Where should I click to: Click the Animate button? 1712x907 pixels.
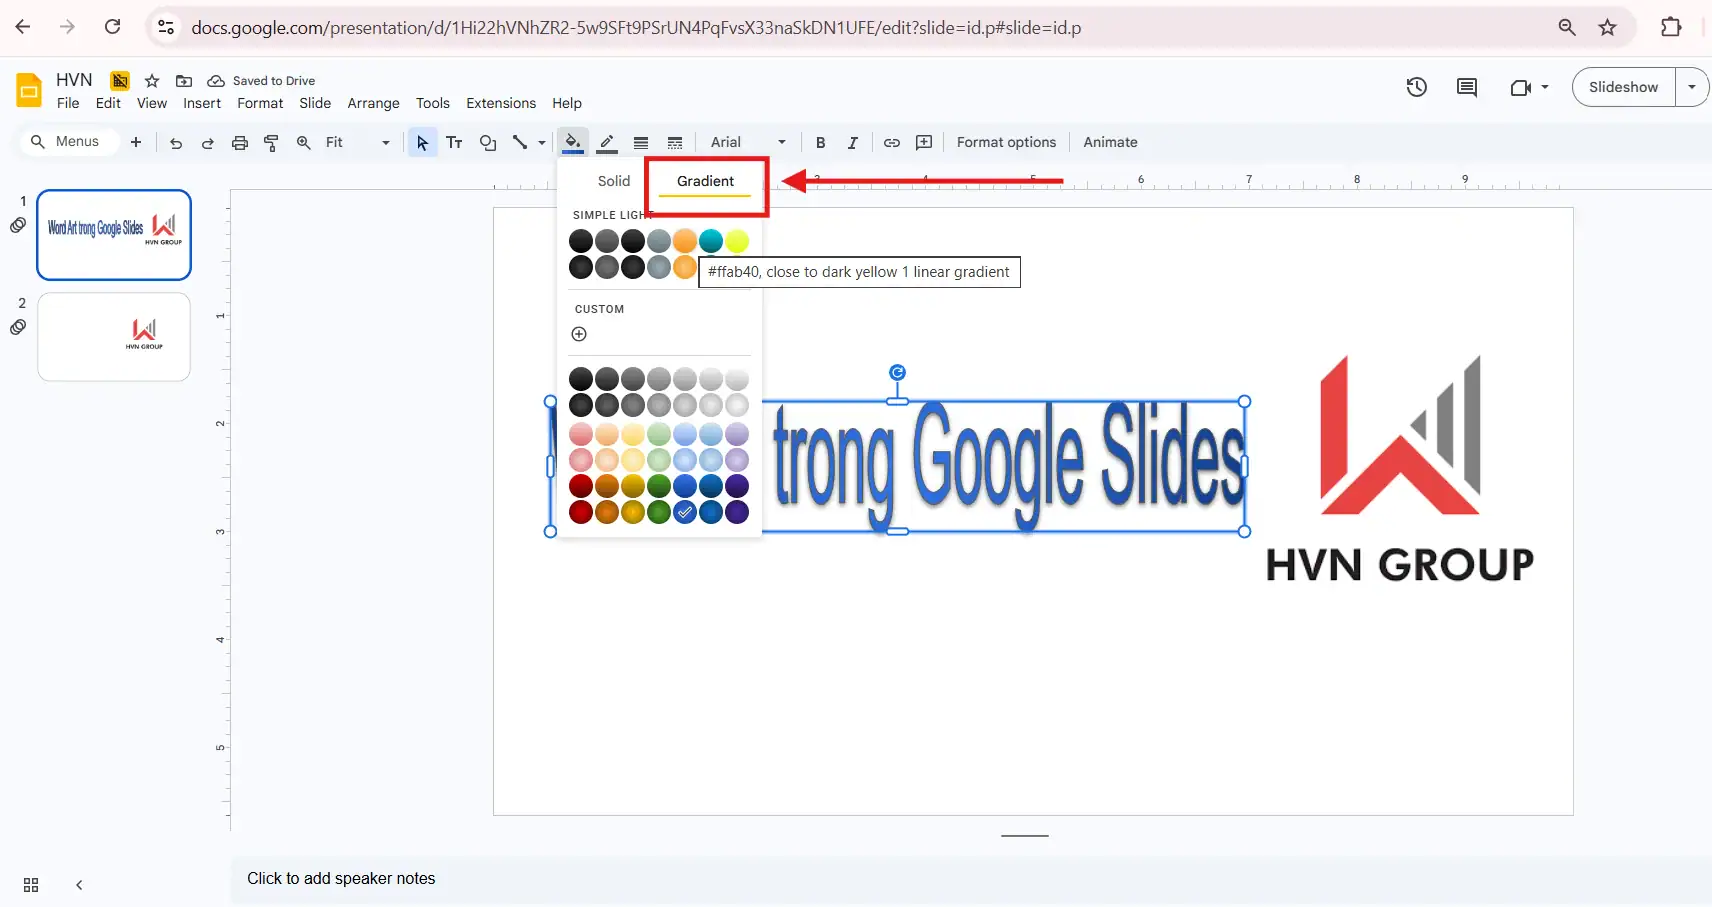[x=1110, y=142]
